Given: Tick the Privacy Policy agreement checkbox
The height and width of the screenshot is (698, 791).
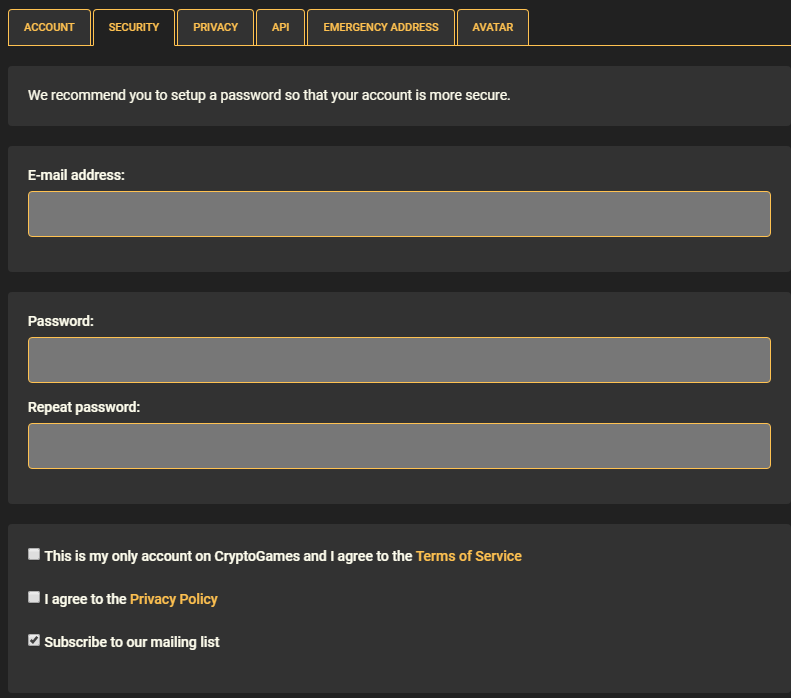Looking at the screenshot, I should (34, 597).
